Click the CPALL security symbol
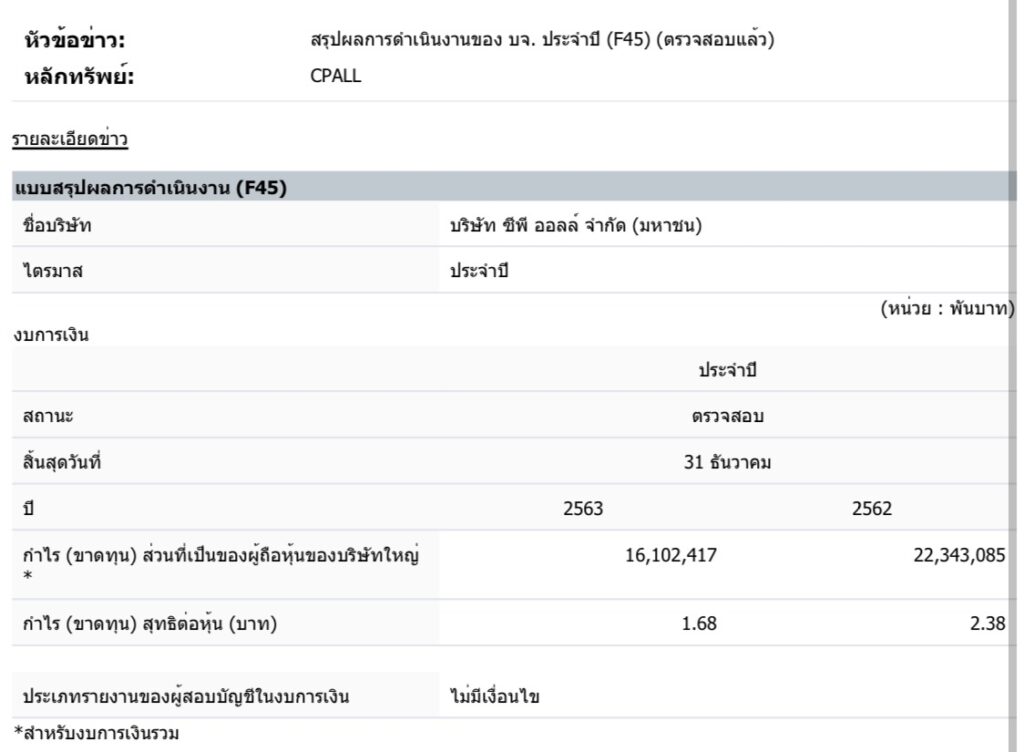The height and width of the screenshot is (752, 1024). click(x=336, y=78)
